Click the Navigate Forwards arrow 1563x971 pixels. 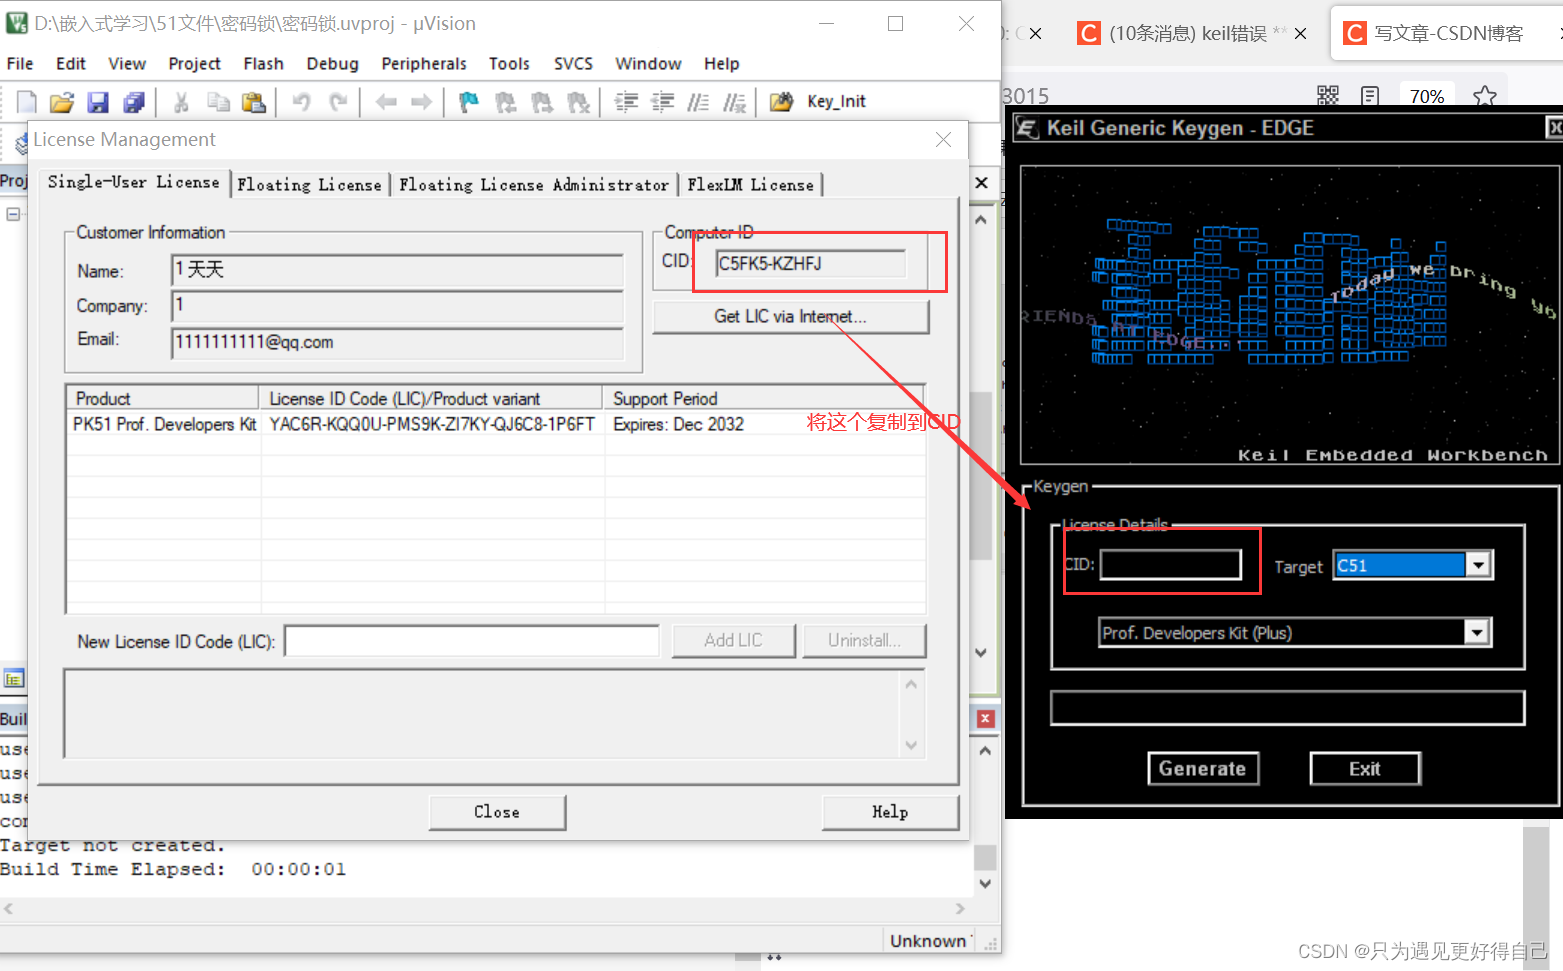[422, 102]
